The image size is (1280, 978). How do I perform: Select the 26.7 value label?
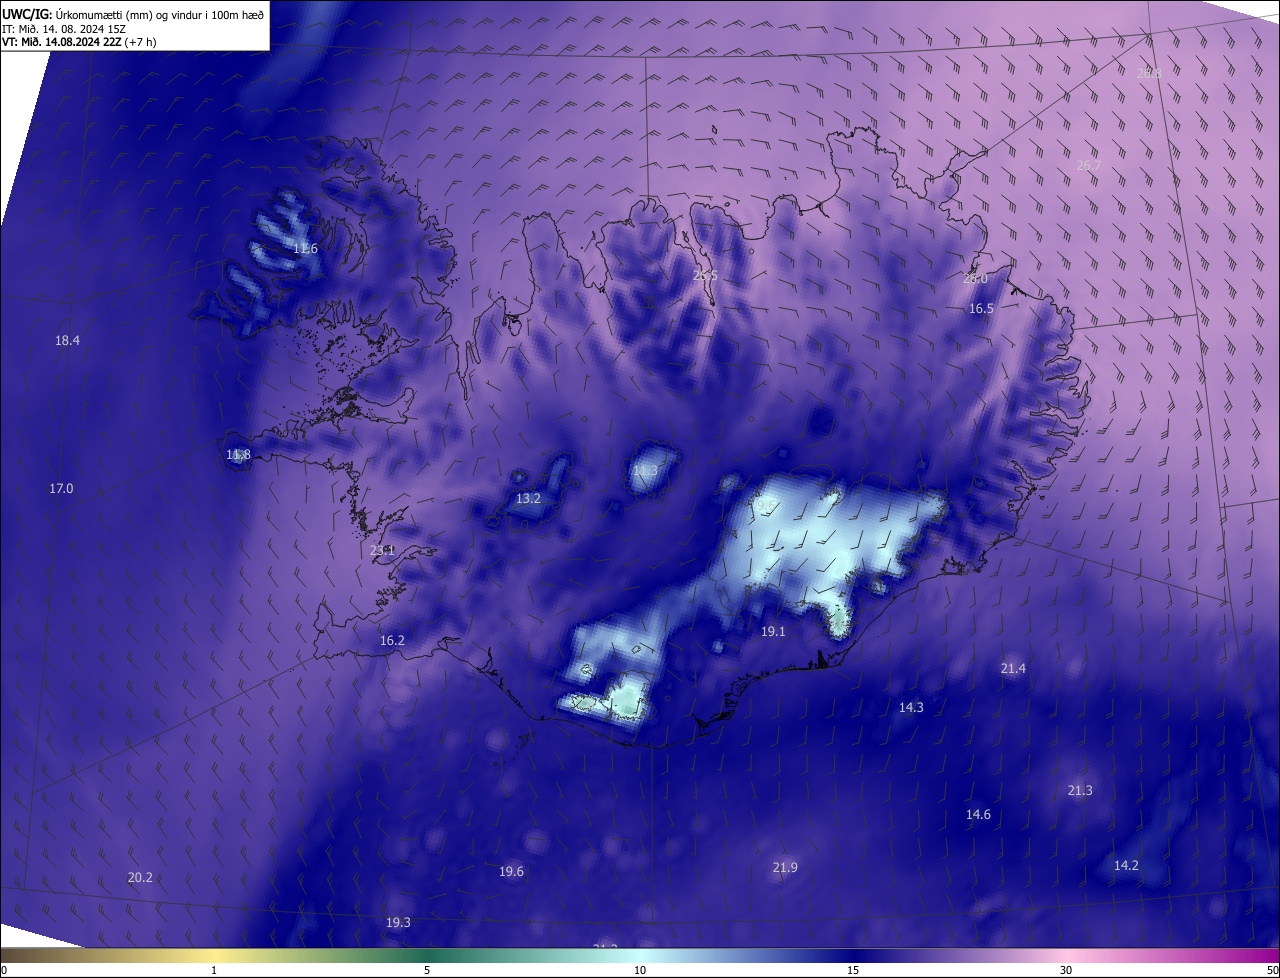[1089, 166]
